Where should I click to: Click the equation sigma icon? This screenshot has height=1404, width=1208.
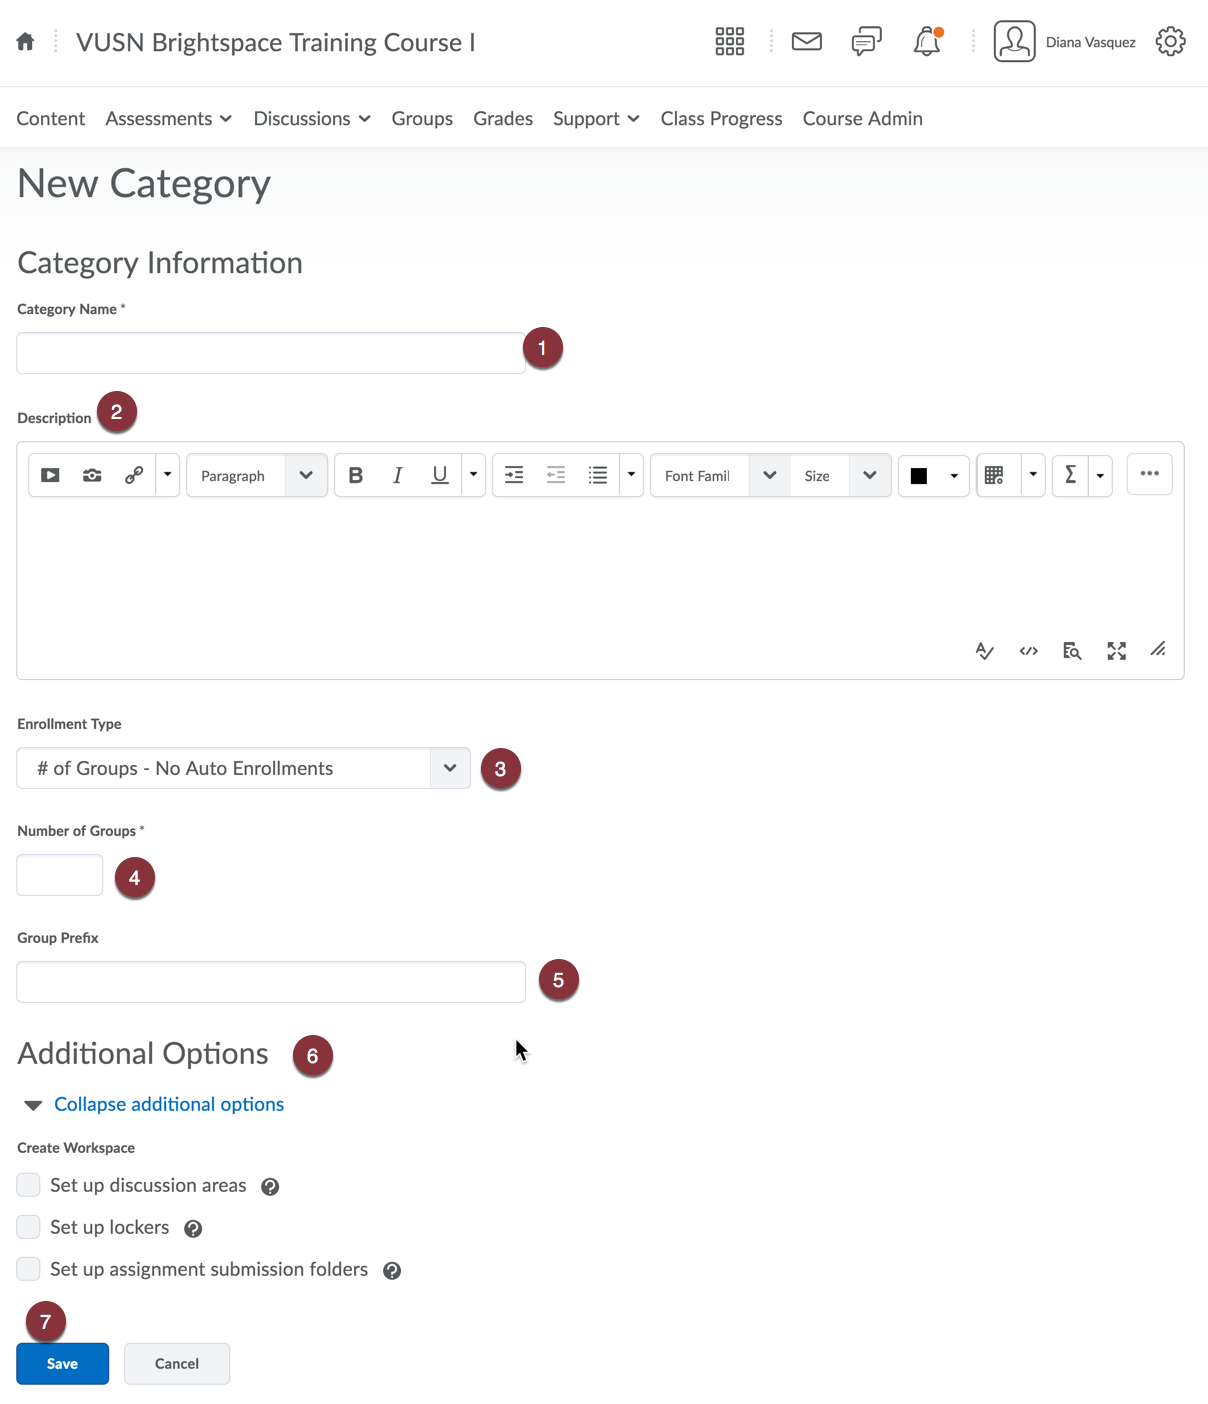click(x=1070, y=475)
